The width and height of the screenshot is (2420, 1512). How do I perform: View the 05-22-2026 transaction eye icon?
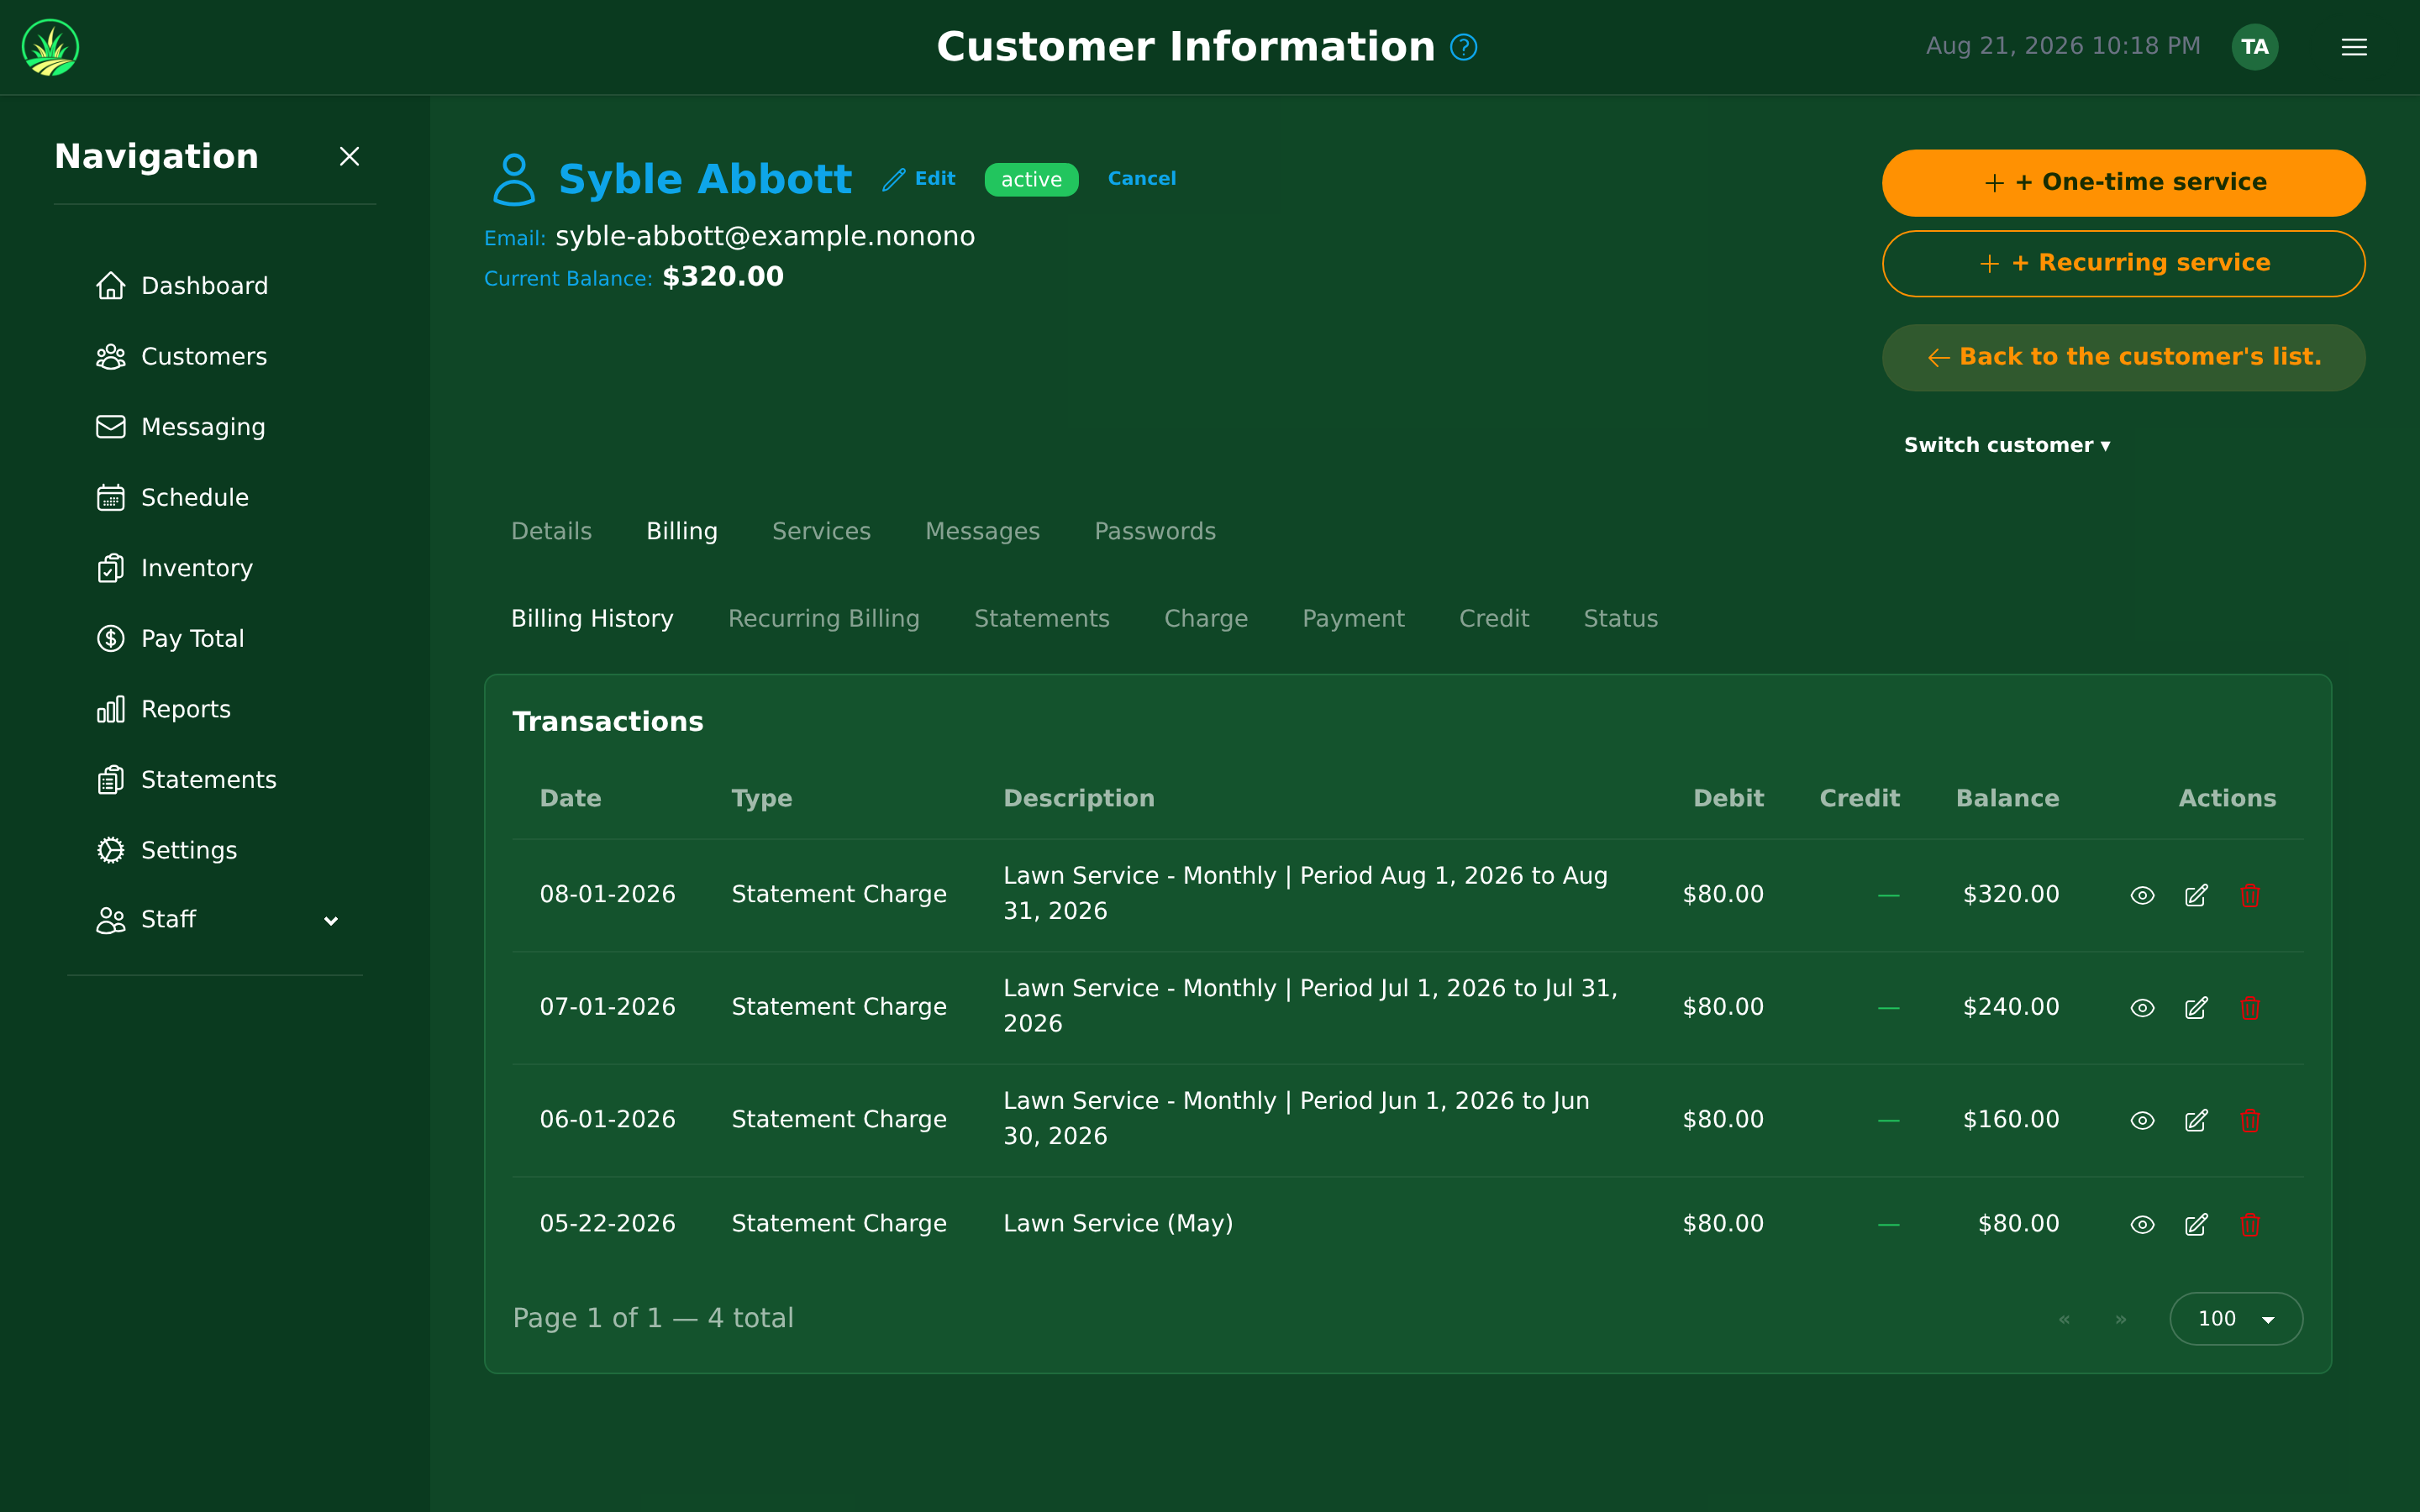click(2142, 1224)
